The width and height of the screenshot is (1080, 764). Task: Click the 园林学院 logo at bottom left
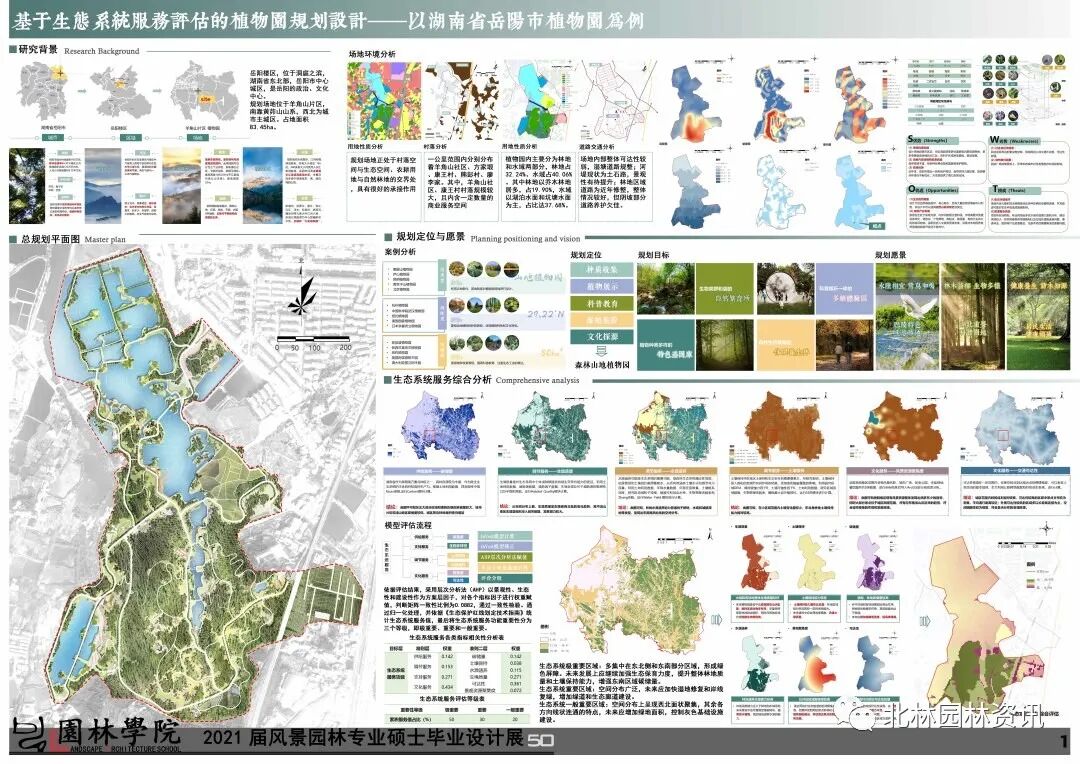pyautogui.click(x=96, y=736)
